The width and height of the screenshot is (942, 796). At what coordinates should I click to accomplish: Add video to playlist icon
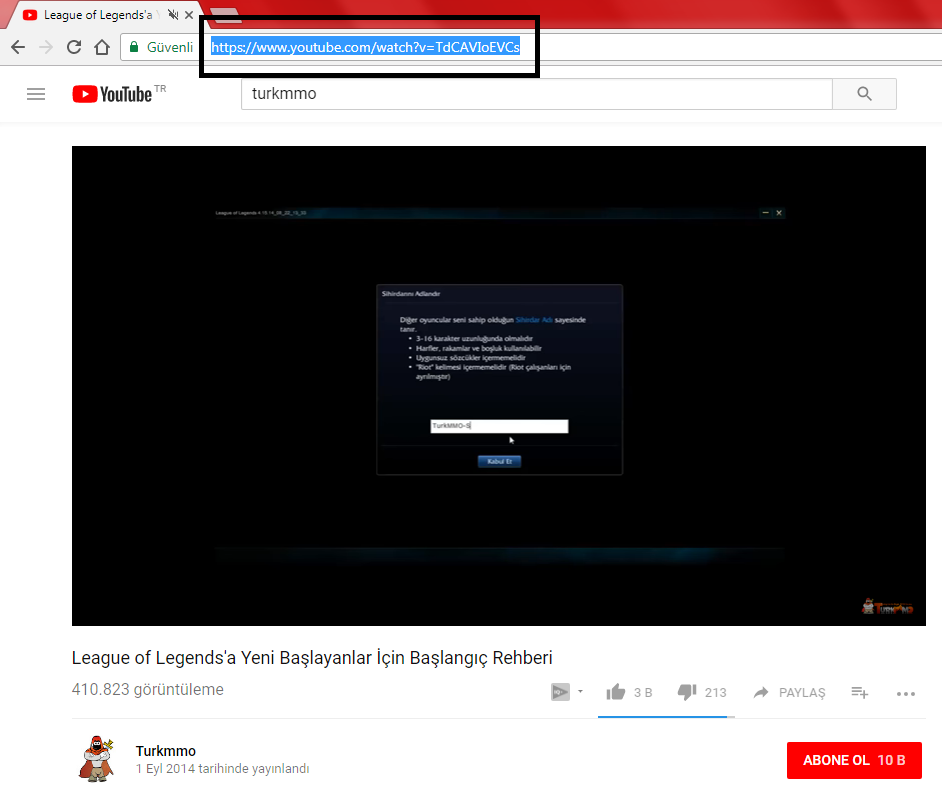(x=860, y=693)
